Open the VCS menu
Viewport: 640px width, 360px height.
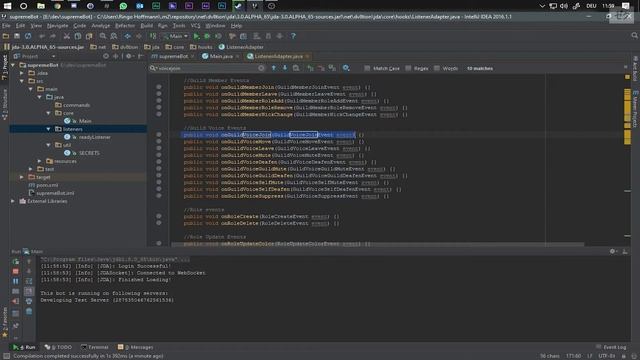coord(196,26)
